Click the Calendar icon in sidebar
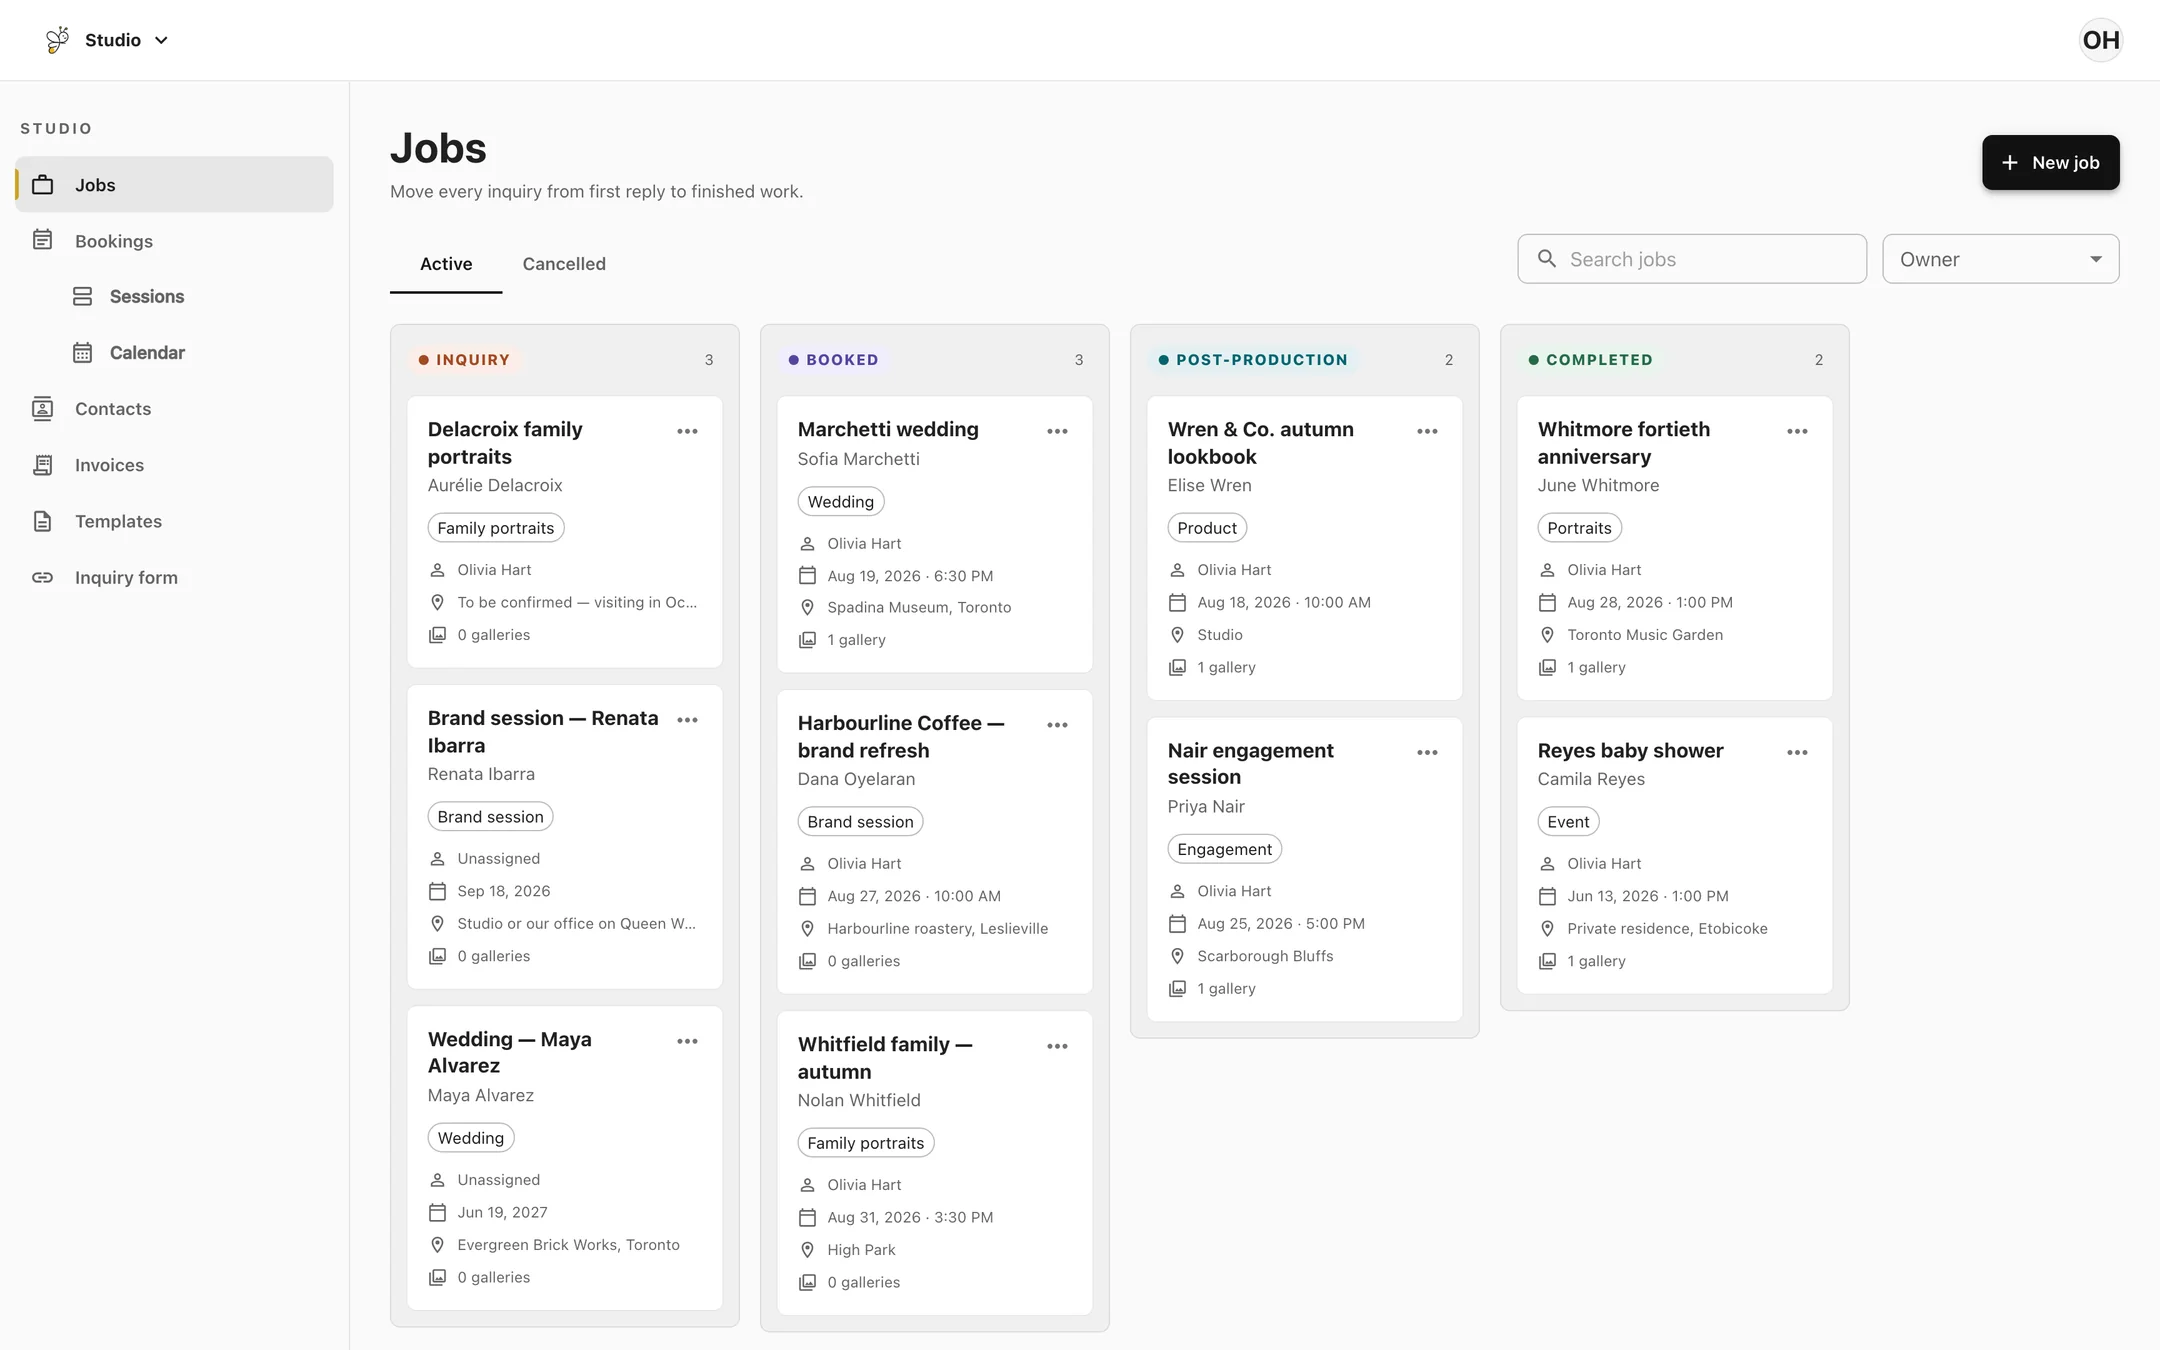The height and width of the screenshot is (1350, 2160). tap(83, 352)
